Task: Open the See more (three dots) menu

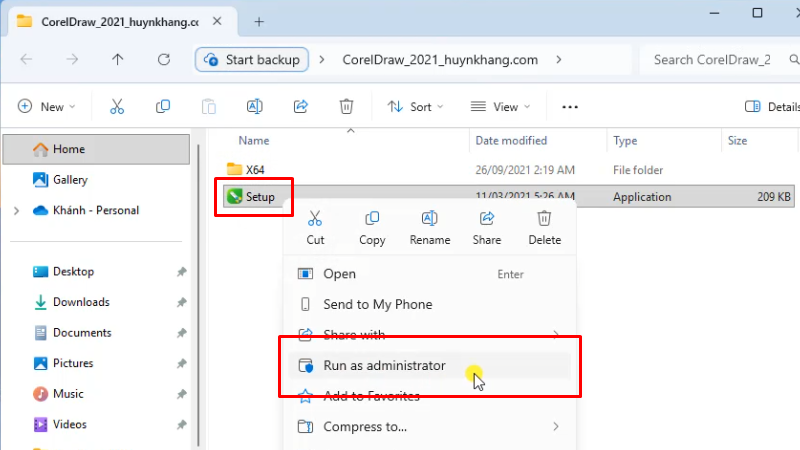Action: 570,107
